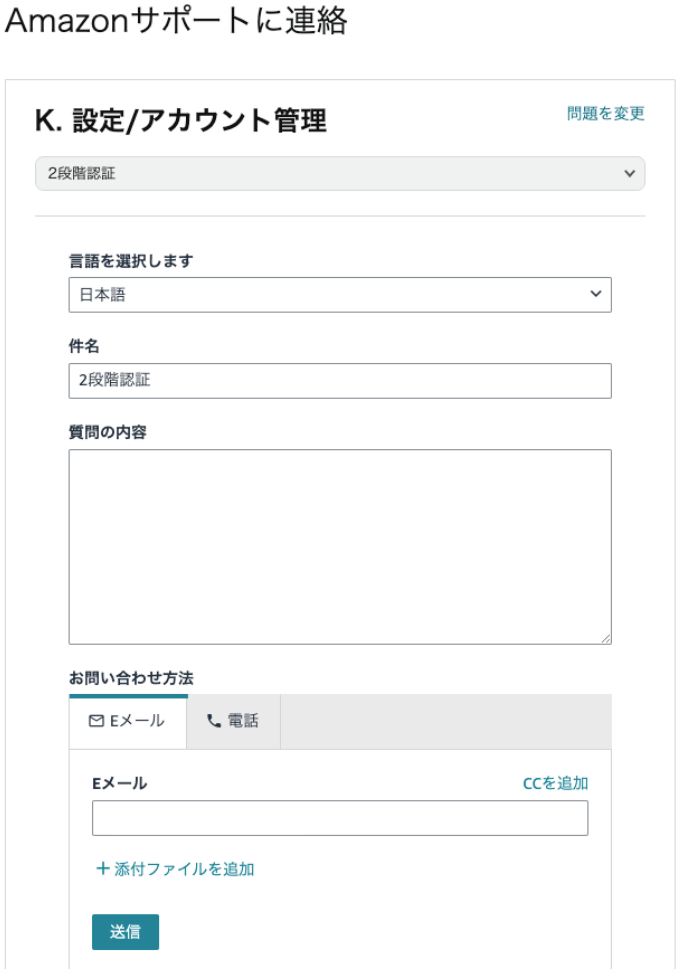Click the resize handle of the question textarea
Viewport: 677px width, 969px height.
tap(606, 639)
